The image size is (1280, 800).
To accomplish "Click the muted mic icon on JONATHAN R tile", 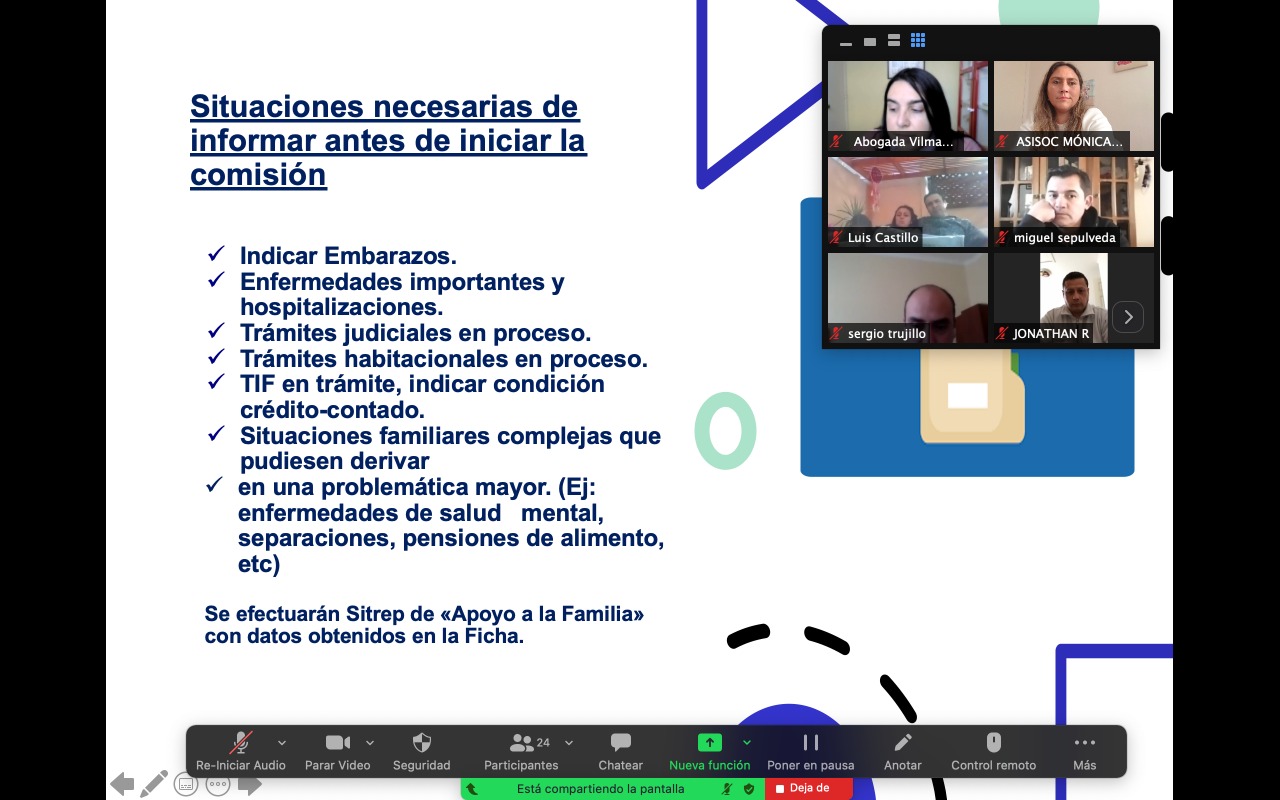I will click(x=1002, y=334).
